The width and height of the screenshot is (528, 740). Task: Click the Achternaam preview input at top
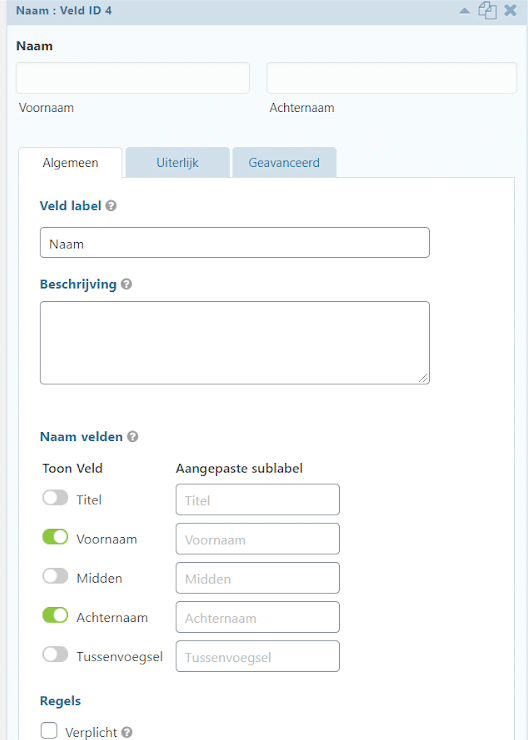click(x=392, y=78)
